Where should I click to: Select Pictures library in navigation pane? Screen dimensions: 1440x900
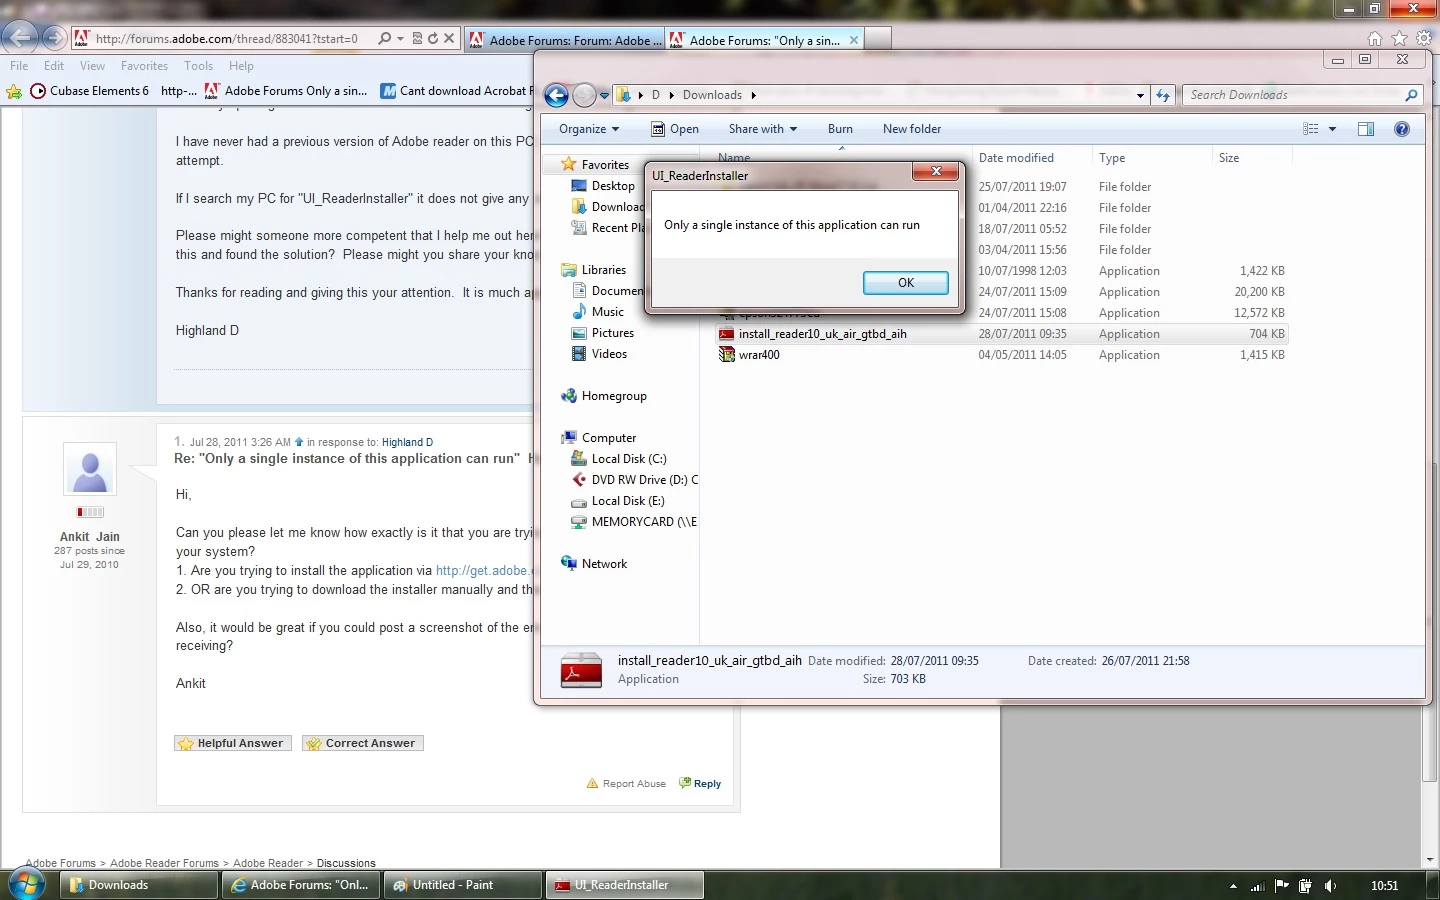603,333
